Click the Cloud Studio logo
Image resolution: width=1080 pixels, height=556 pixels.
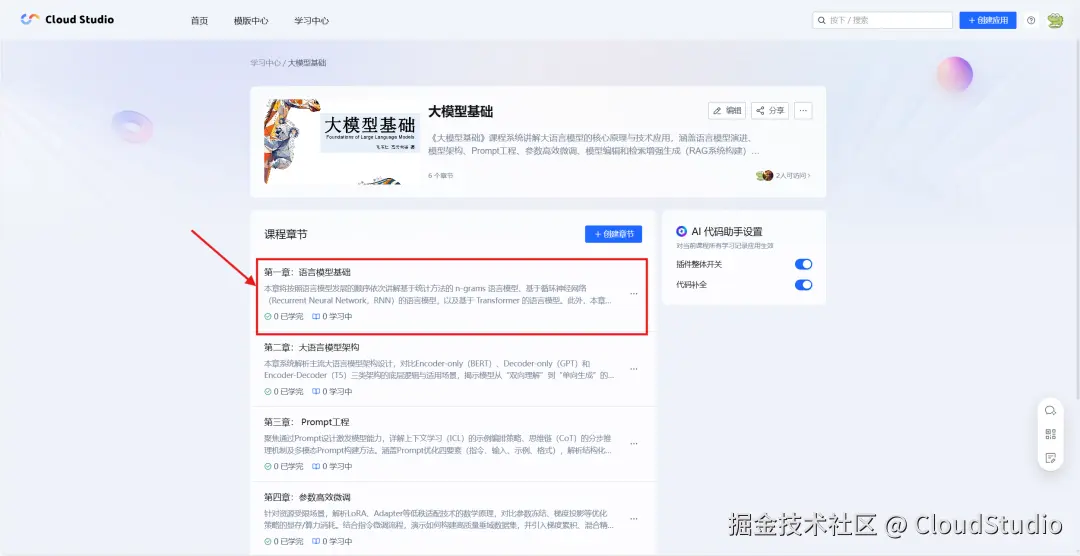click(67, 20)
